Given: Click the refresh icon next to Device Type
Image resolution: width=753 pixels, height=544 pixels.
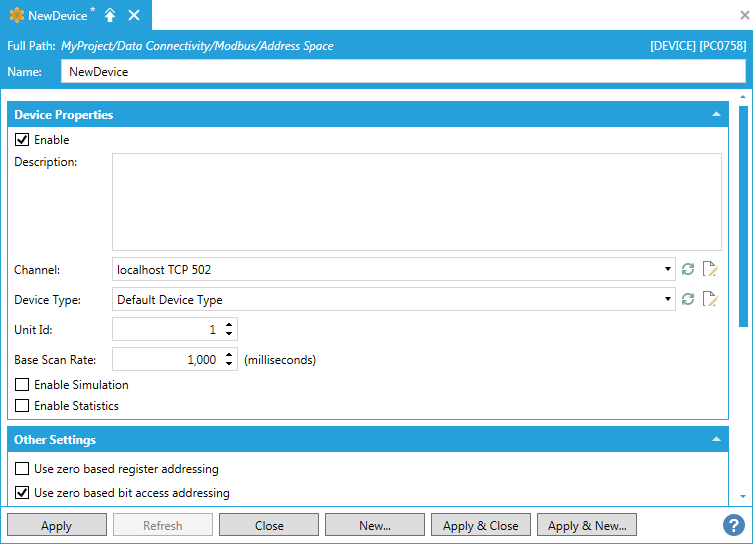Looking at the screenshot, I should (x=687, y=299).
